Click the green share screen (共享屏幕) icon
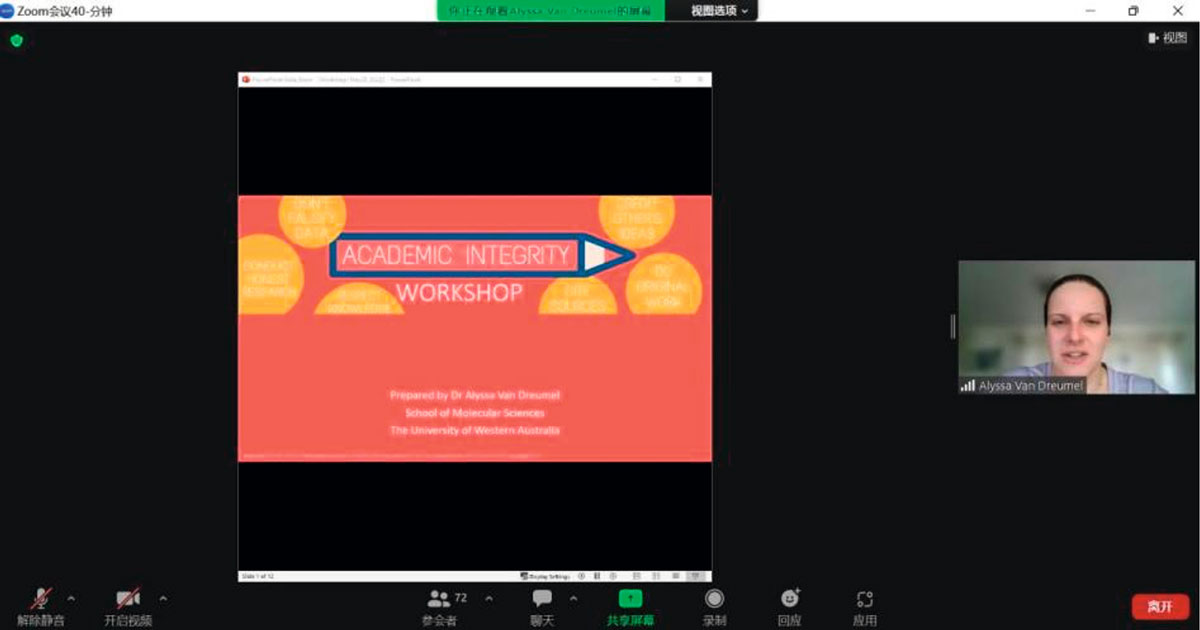The width and height of the screenshot is (1200, 630). [x=630, y=599]
